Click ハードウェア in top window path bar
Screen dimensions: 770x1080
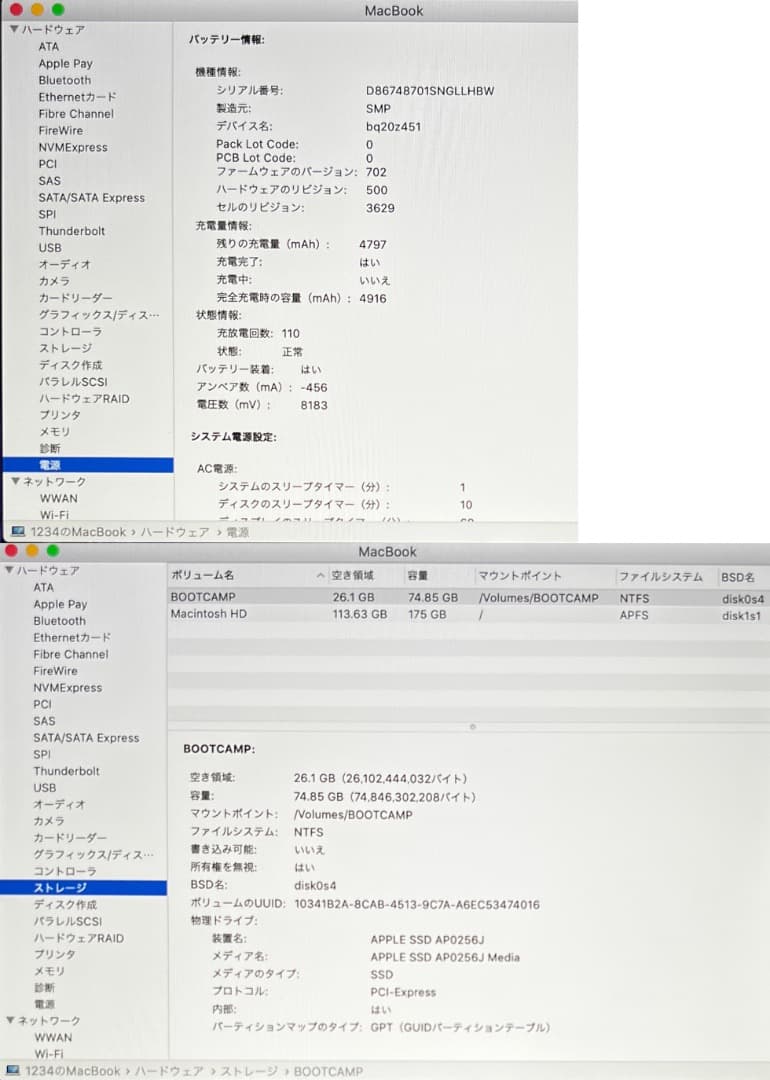pos(175,532)
